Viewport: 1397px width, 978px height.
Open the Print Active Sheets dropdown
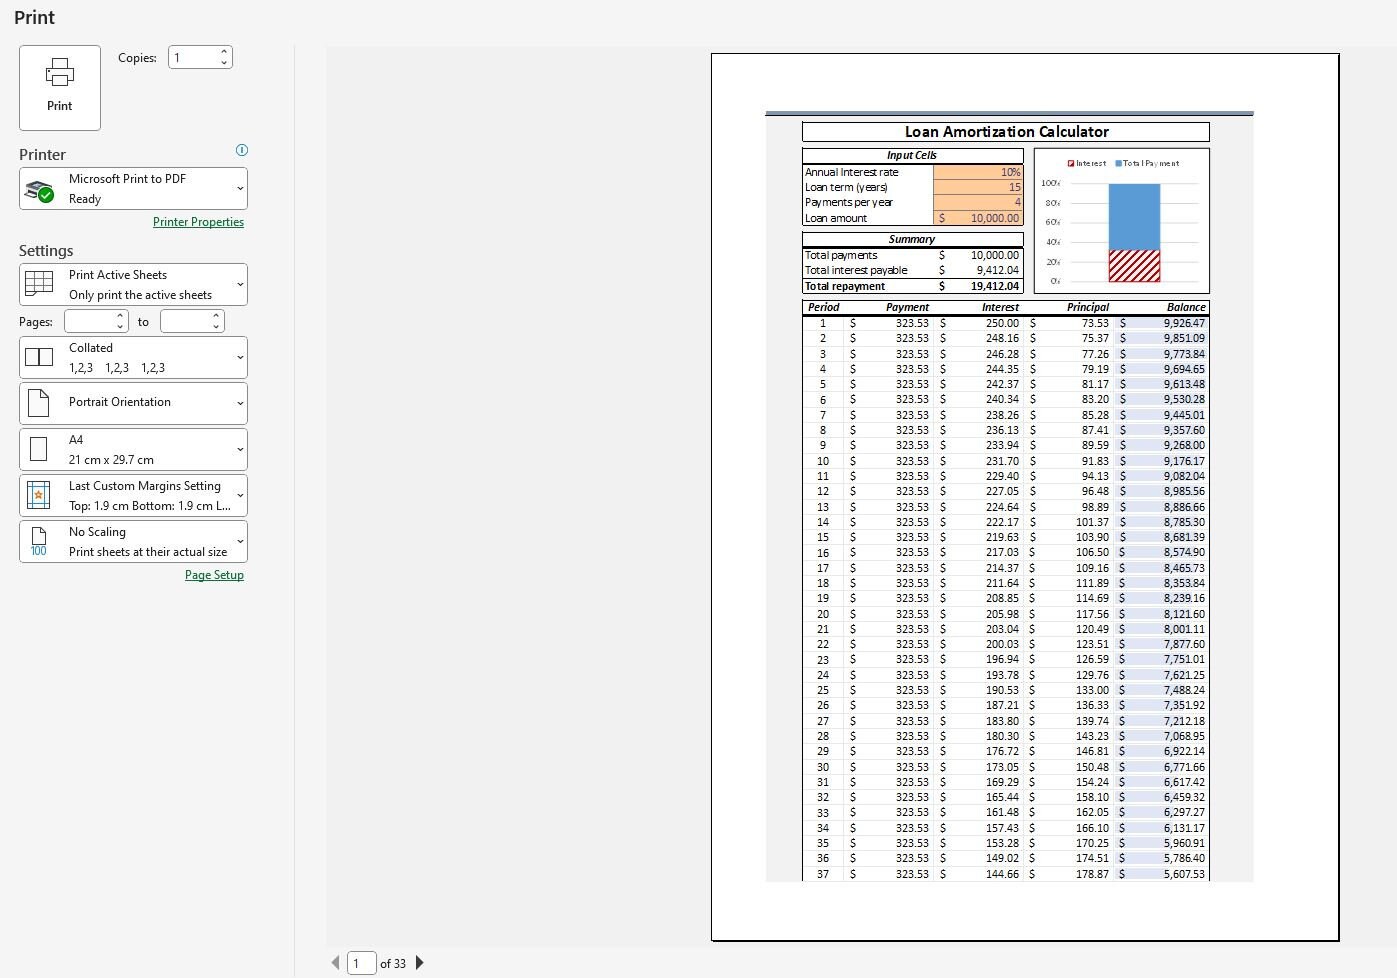pyautogui.click(x=239, y=283)
